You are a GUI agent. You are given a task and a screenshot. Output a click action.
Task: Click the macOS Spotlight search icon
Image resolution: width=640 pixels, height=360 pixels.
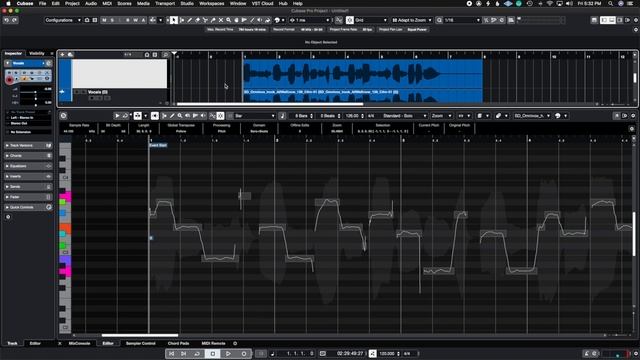point(610,3)
